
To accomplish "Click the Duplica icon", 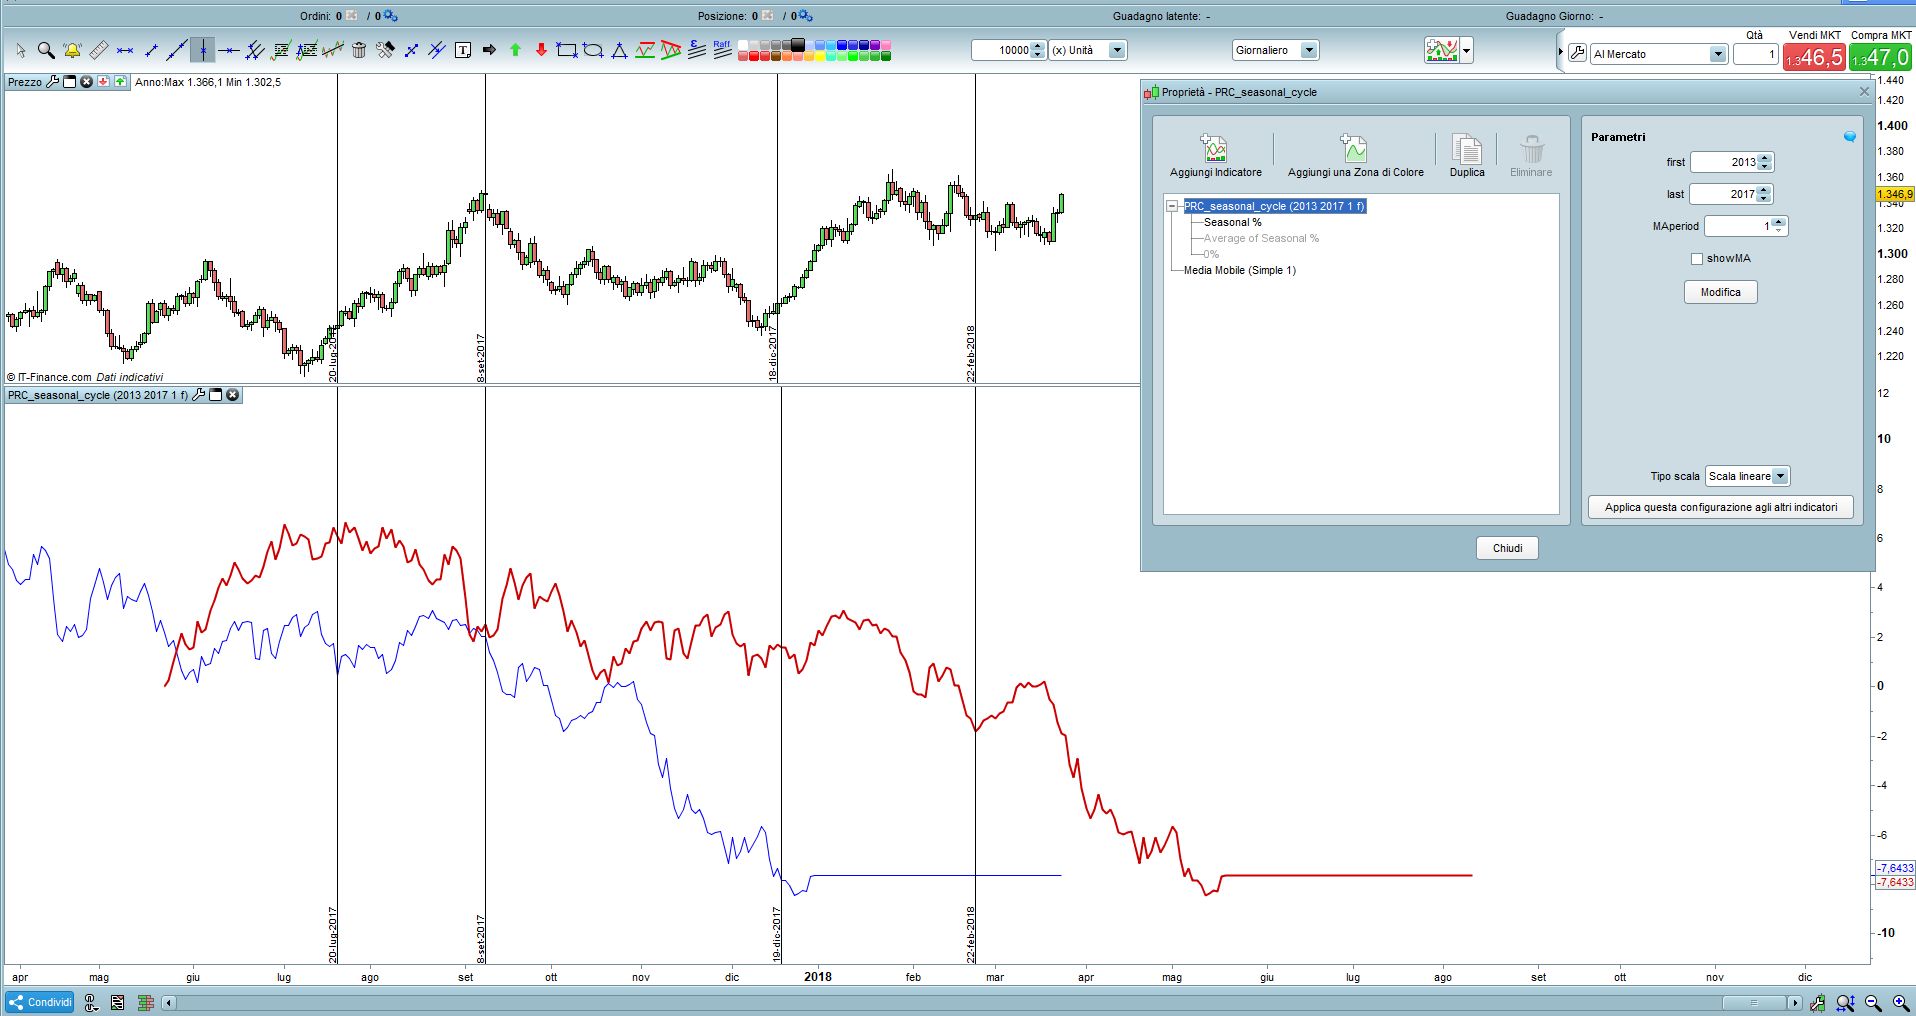I will pos(1467,149).
